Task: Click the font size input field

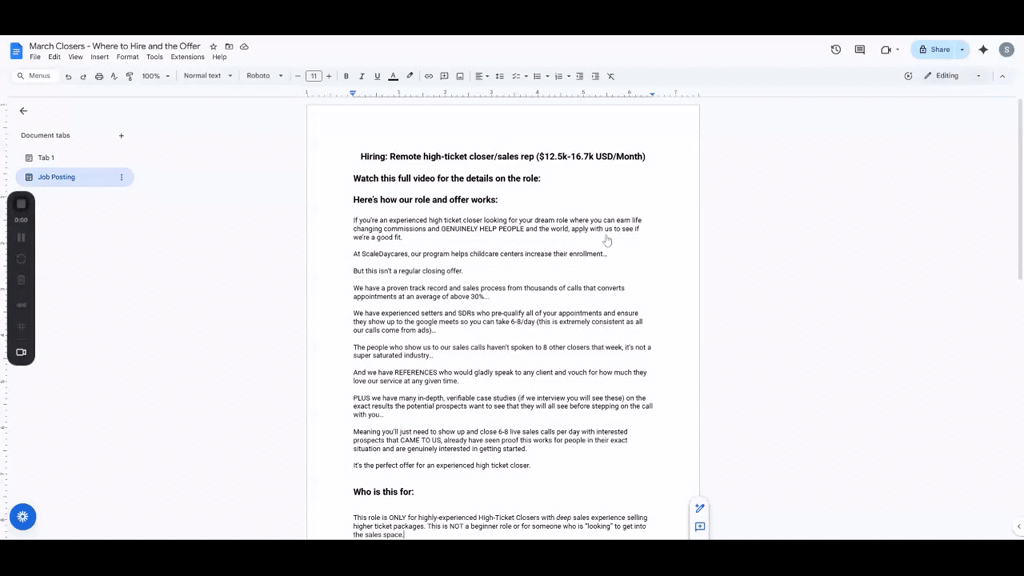Action: point(313,76)
